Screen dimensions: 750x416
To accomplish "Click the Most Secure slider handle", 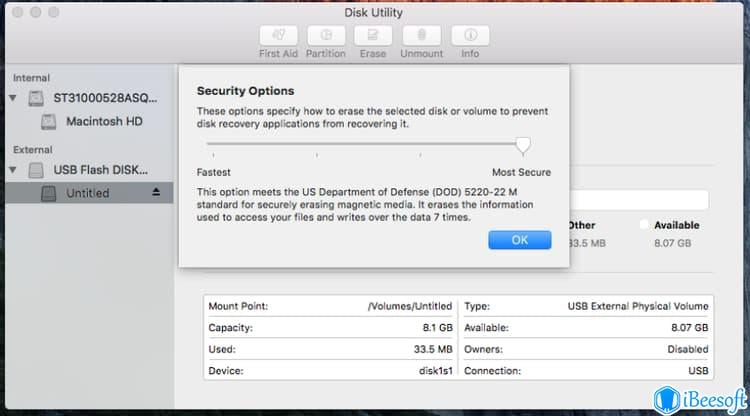I will (x=523, y=145).
